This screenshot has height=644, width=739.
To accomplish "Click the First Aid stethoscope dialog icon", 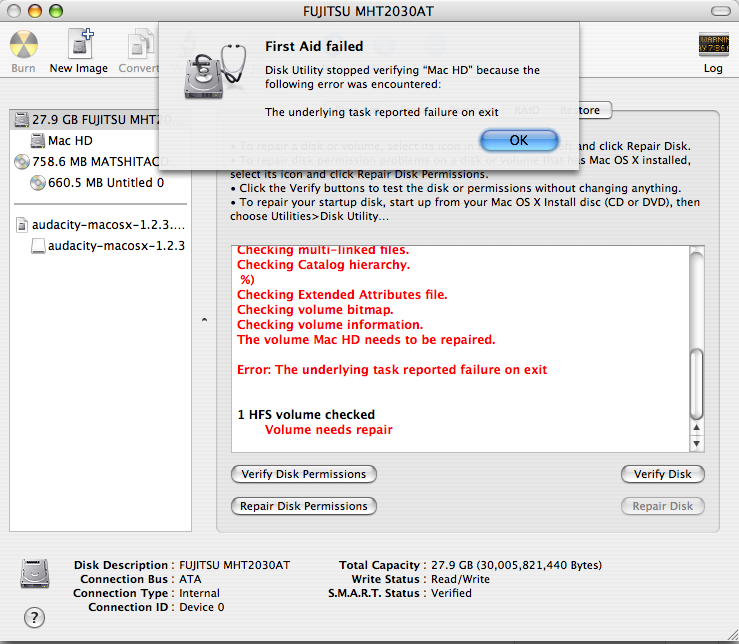I will [214, 71].
